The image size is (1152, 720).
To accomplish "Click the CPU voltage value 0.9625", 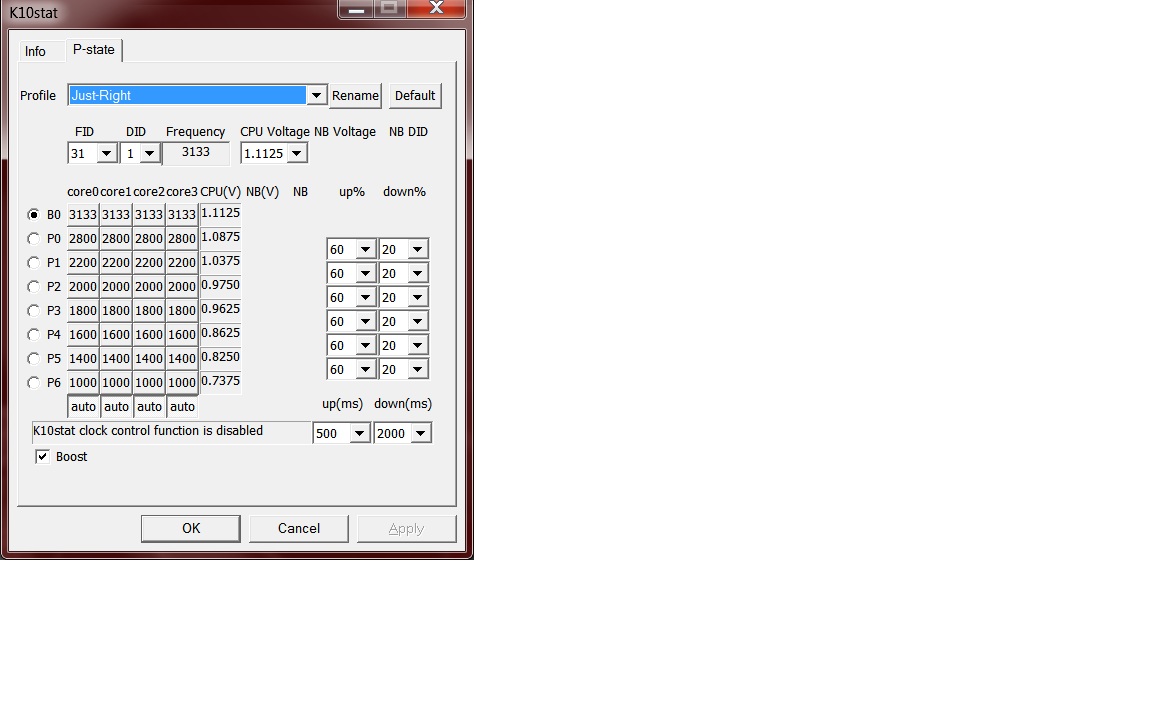I will coord(220,309).
